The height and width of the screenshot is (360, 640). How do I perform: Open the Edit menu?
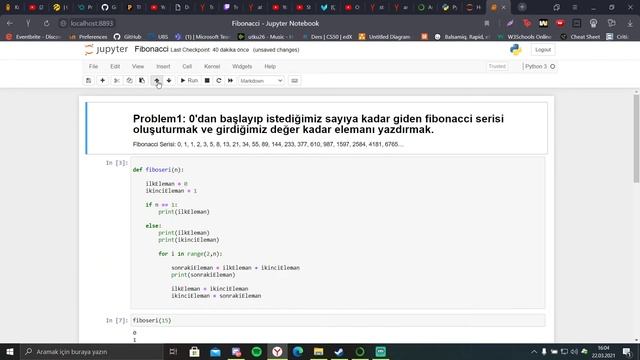115,66
